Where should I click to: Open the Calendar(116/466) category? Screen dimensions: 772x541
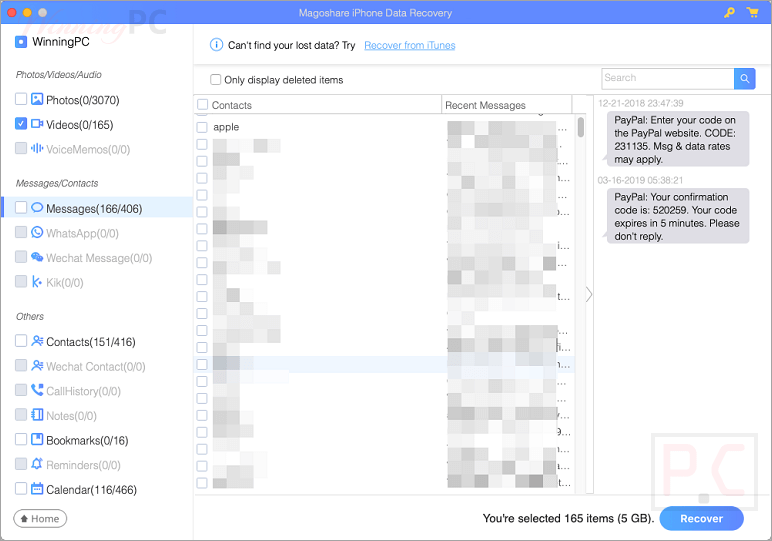click(x=92, y=489)
